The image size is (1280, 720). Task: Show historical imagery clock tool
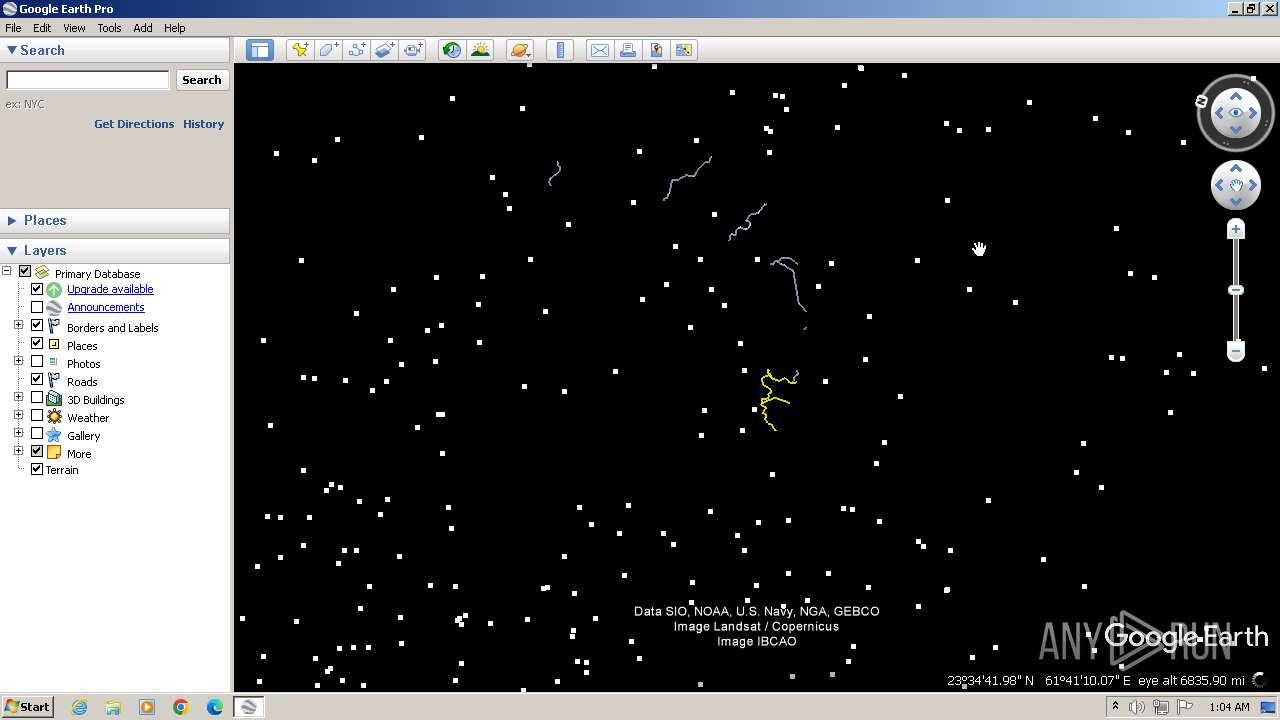tap(452, 50)
